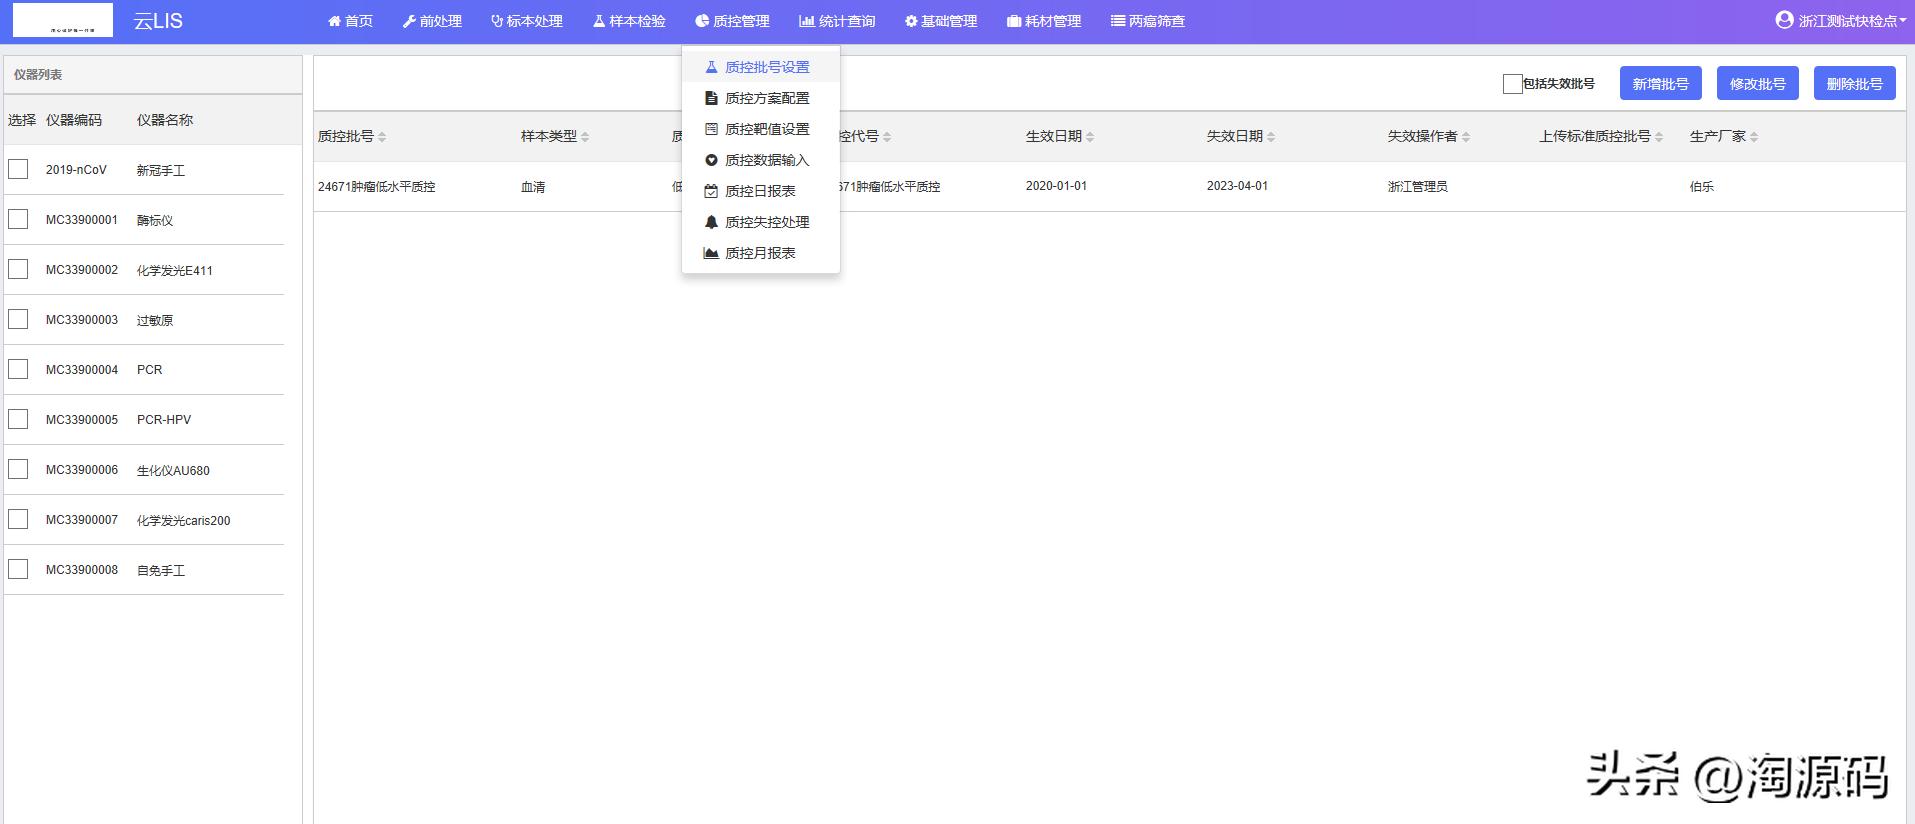
Task: Click the icon beside 质控数据输入
Action: [x=711, y=160]
